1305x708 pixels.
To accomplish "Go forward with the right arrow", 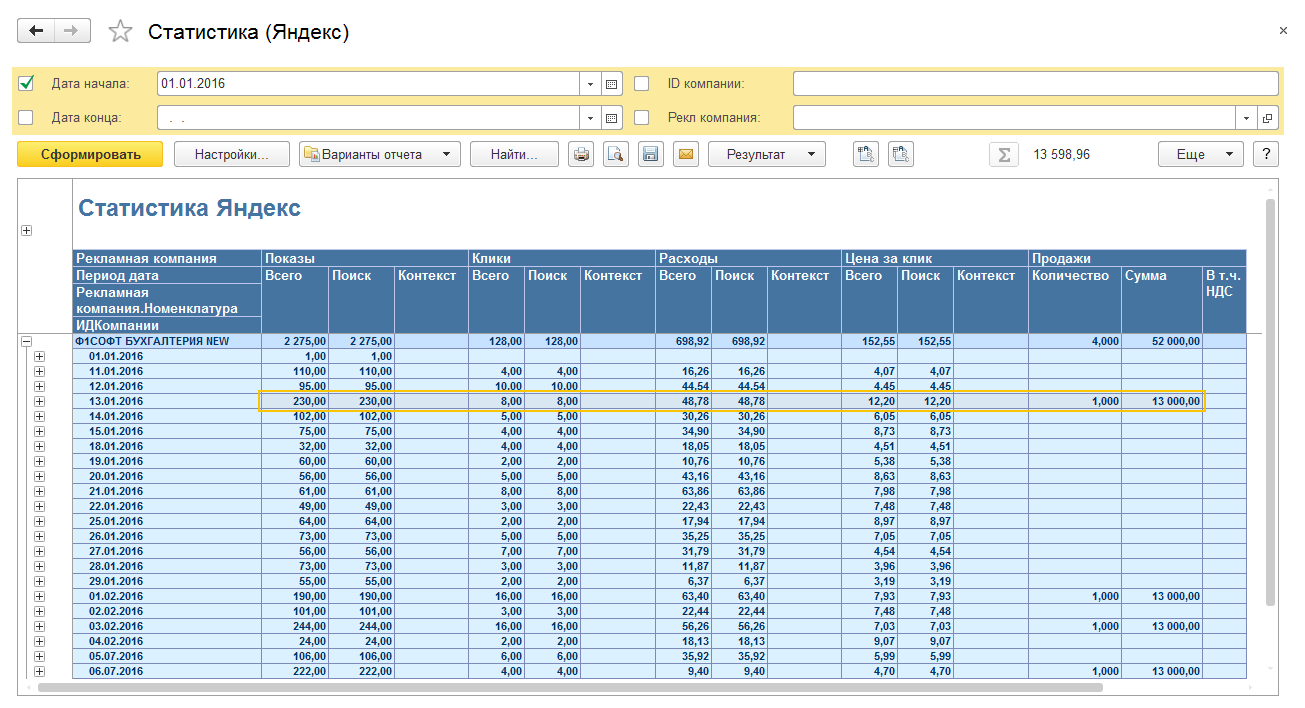I will pos(72,31).
